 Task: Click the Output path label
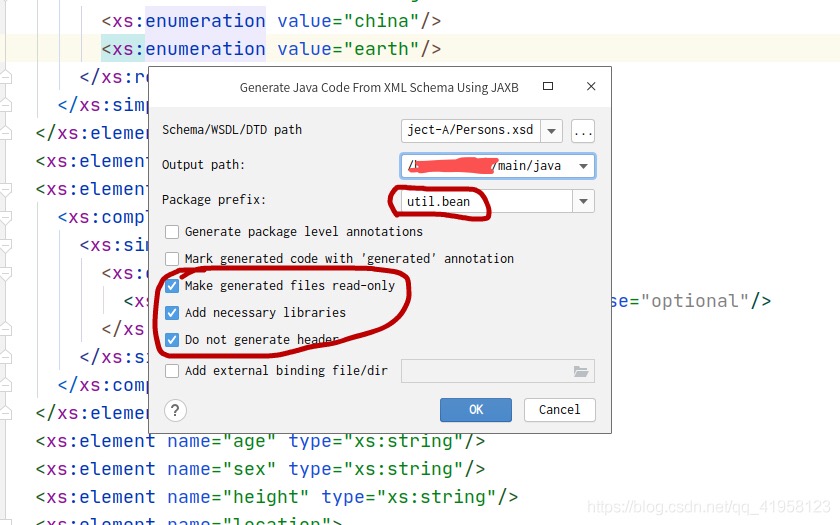[x=203, y=164]
